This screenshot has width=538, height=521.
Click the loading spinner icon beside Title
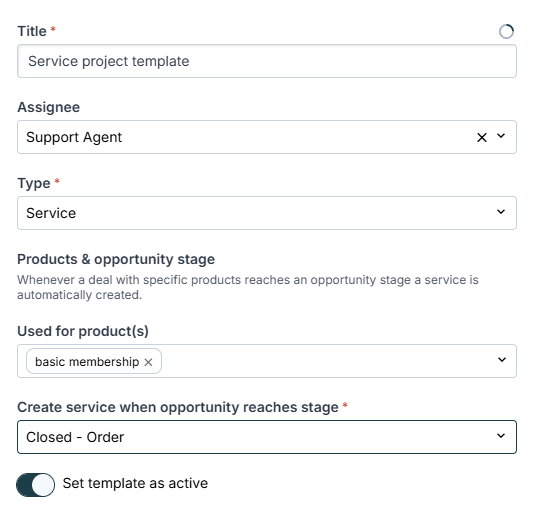pyautogui.click(x=506, y=32)
